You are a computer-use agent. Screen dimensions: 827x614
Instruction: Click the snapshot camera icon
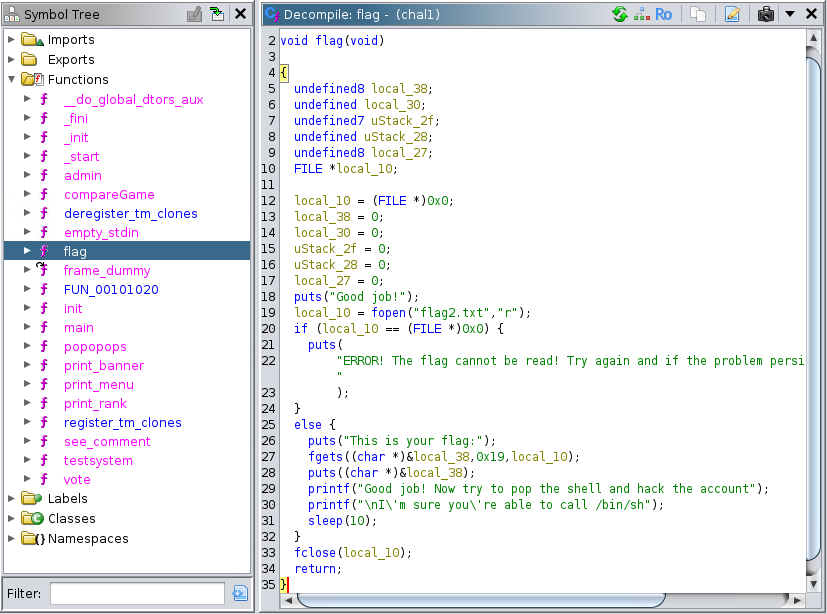[x=765, y=14]
